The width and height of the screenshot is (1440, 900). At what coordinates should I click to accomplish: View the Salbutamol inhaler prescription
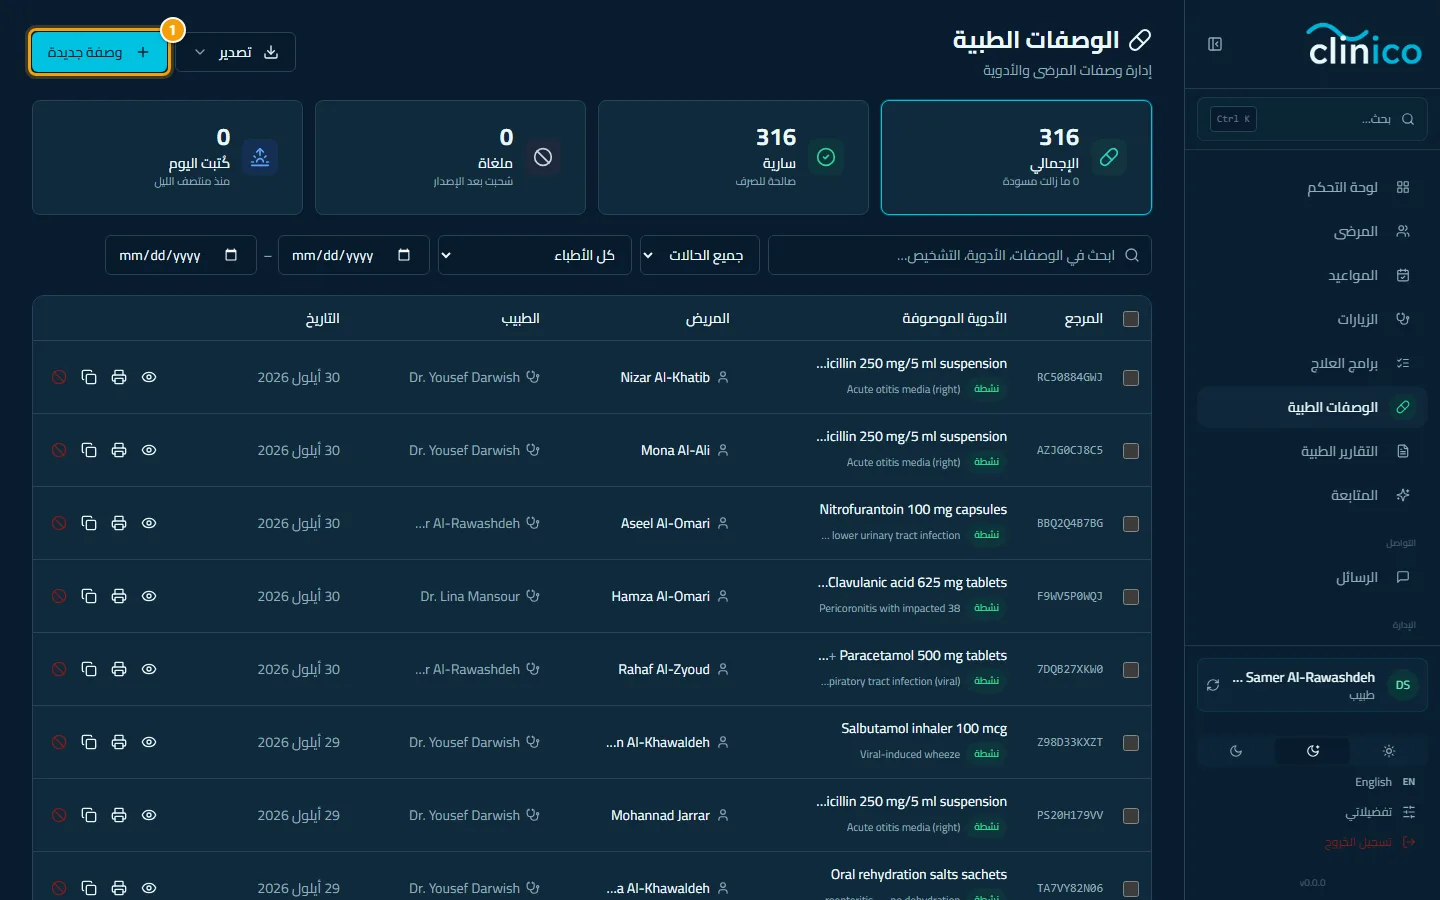(x=149, y=742)
